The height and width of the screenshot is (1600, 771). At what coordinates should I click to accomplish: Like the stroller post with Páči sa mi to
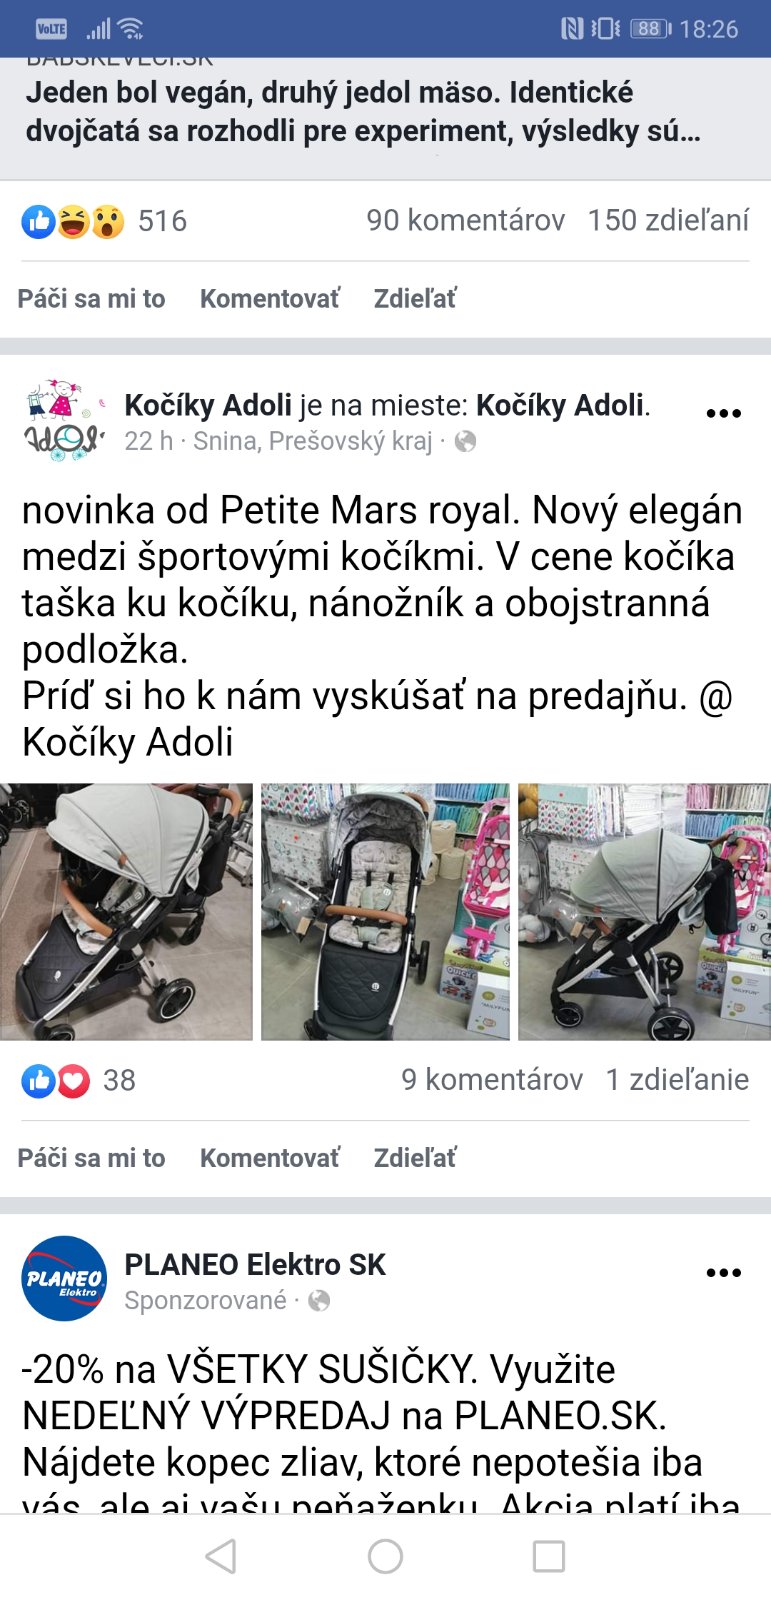(x=91, y=1158)
